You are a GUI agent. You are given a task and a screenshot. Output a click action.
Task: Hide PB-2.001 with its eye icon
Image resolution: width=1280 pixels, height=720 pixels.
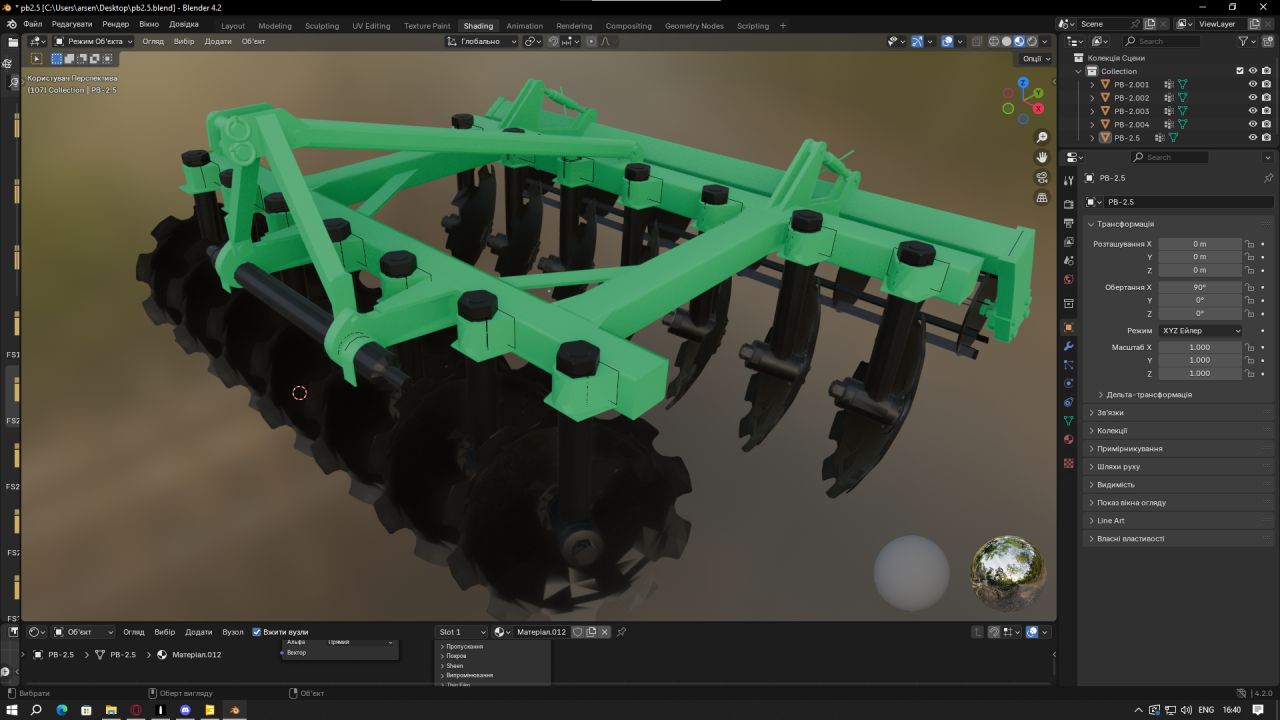click(1253, 84)
